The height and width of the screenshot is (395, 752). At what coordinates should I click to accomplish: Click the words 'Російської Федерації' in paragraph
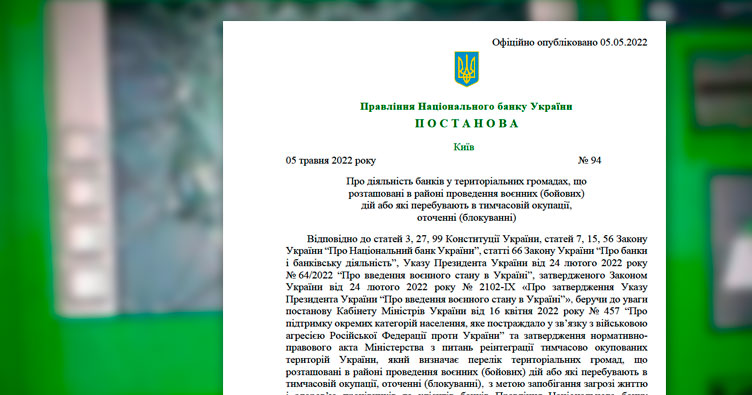tap(371, 335)
